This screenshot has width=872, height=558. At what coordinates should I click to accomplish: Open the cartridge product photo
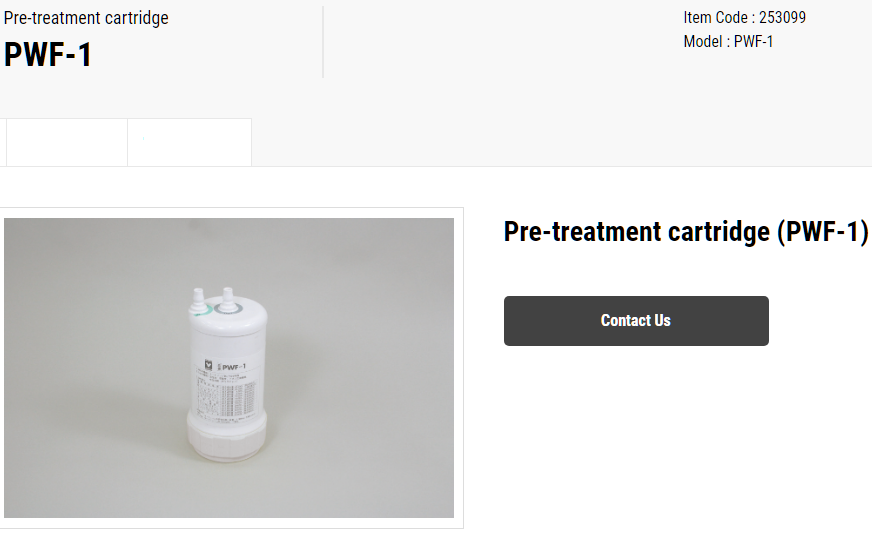coord(229,368)
